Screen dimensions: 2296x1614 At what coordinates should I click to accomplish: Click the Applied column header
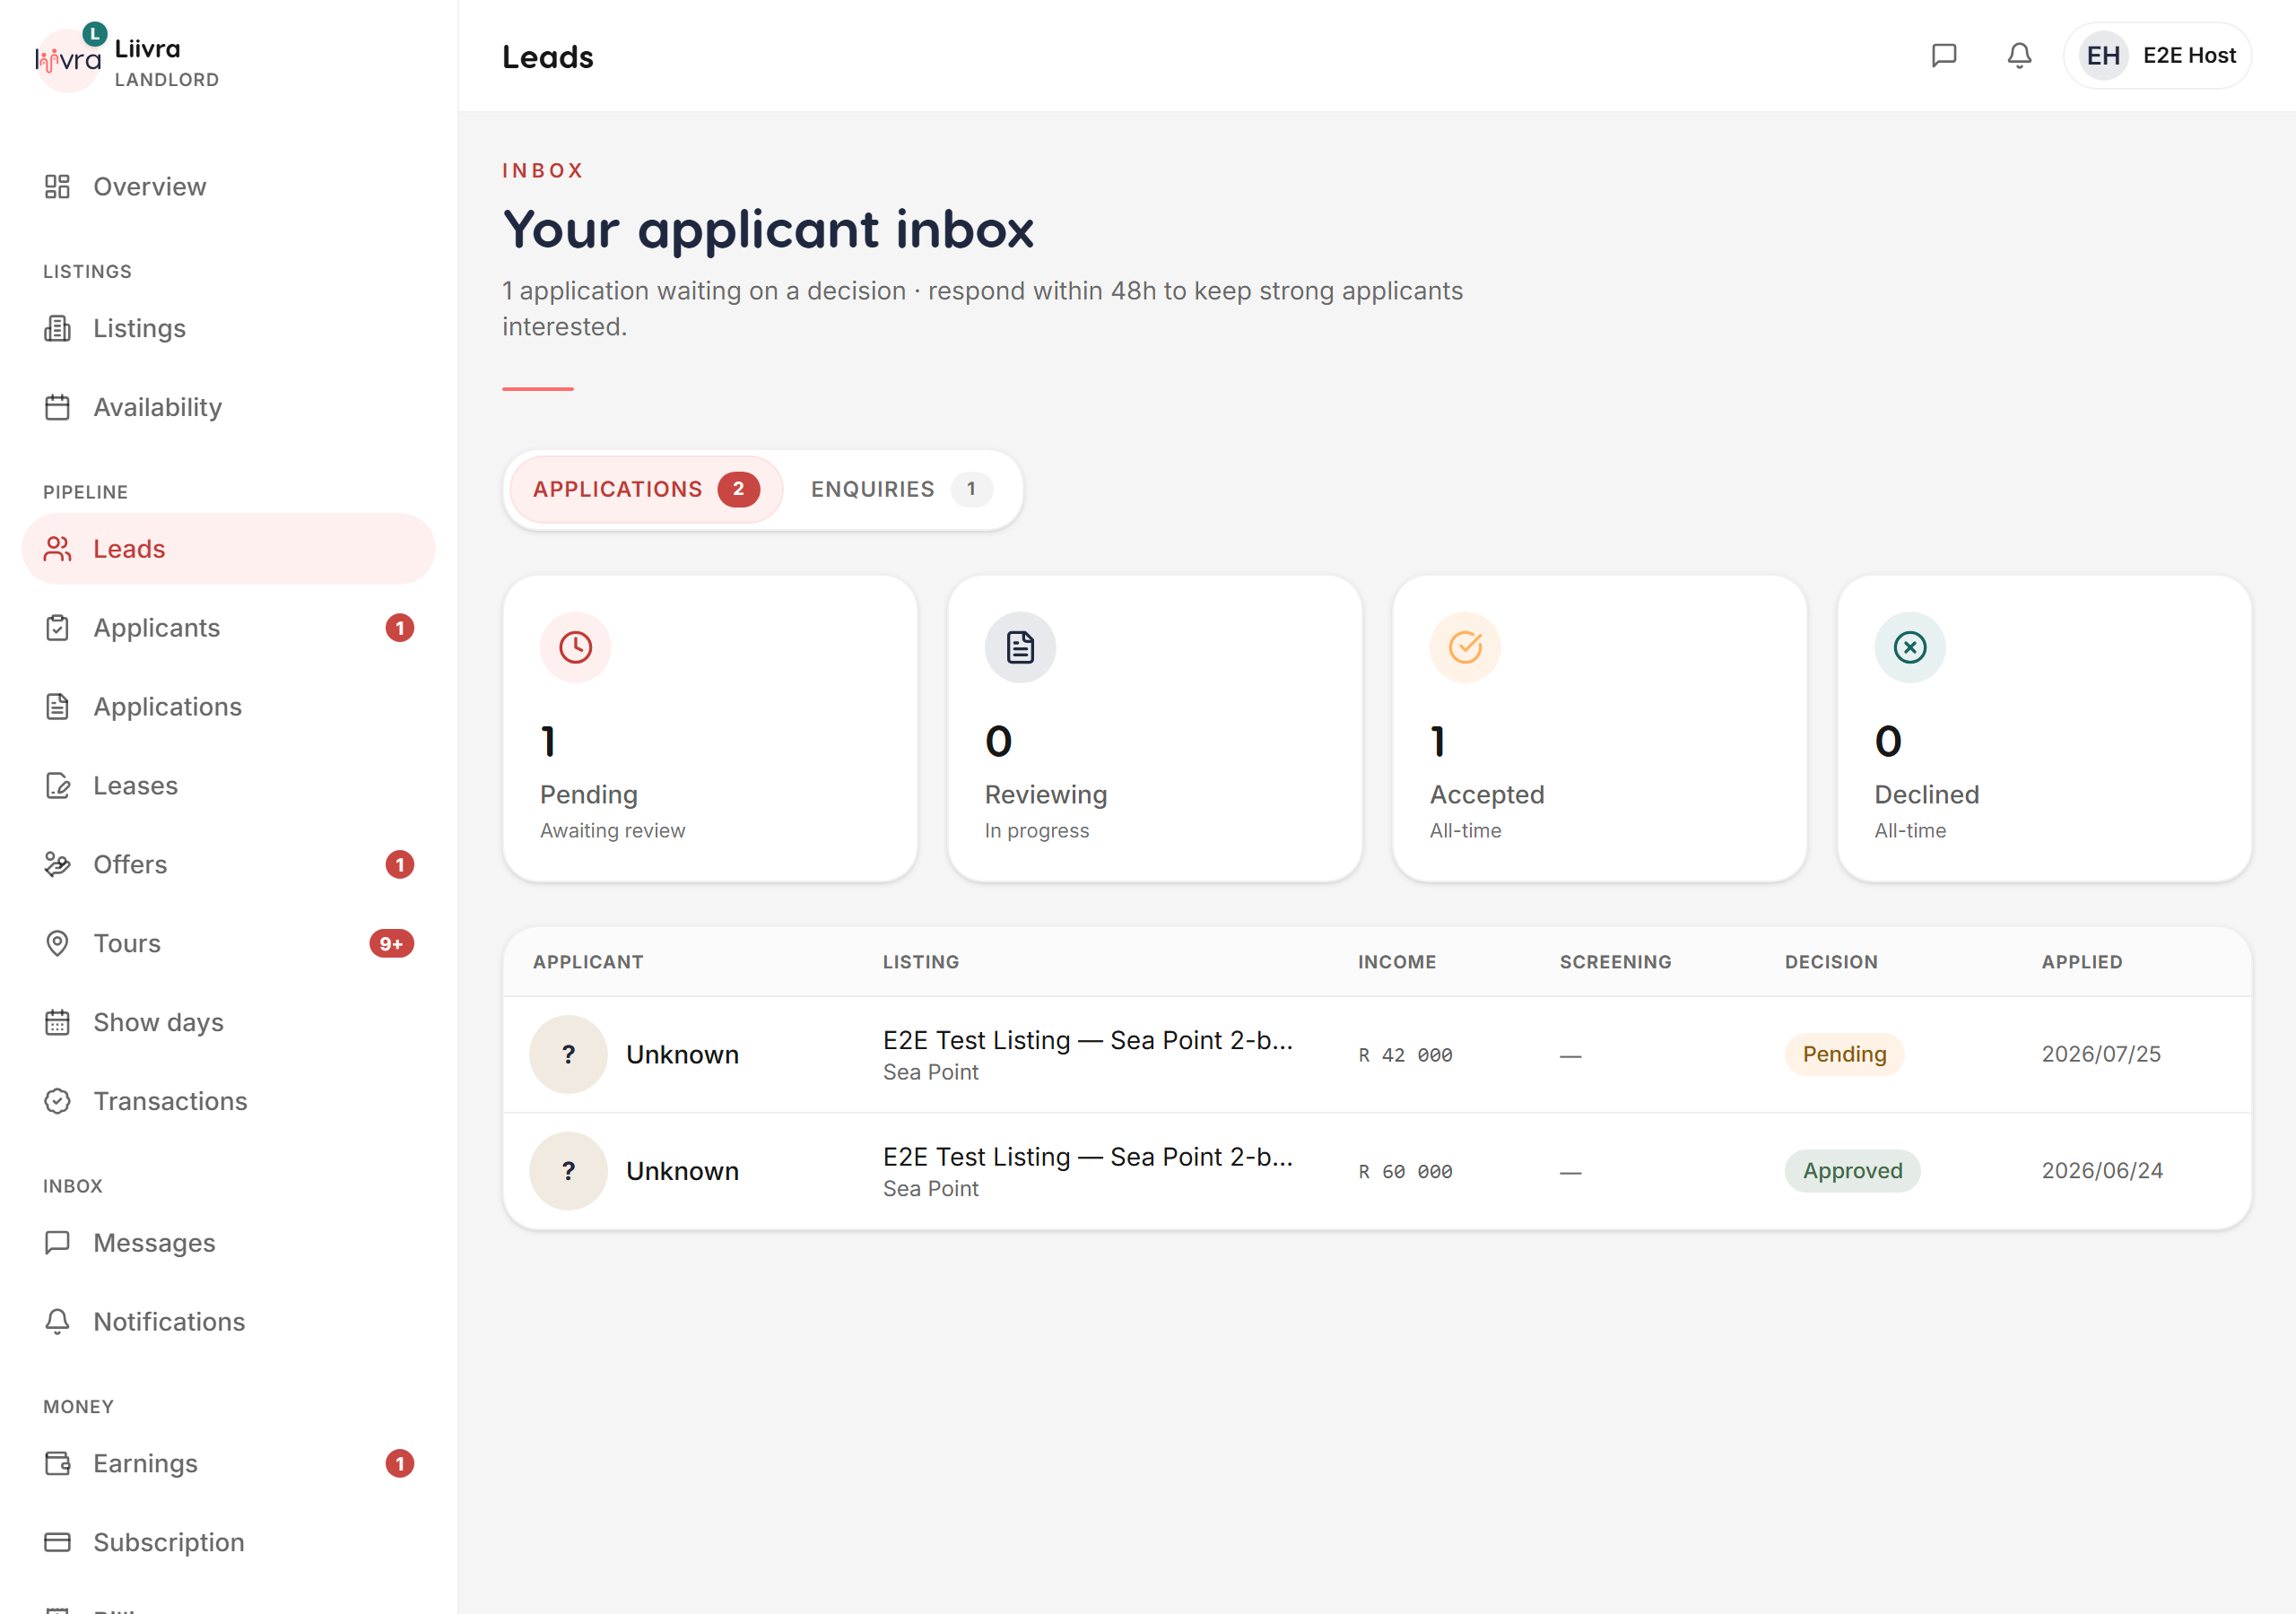[2081, 962]
